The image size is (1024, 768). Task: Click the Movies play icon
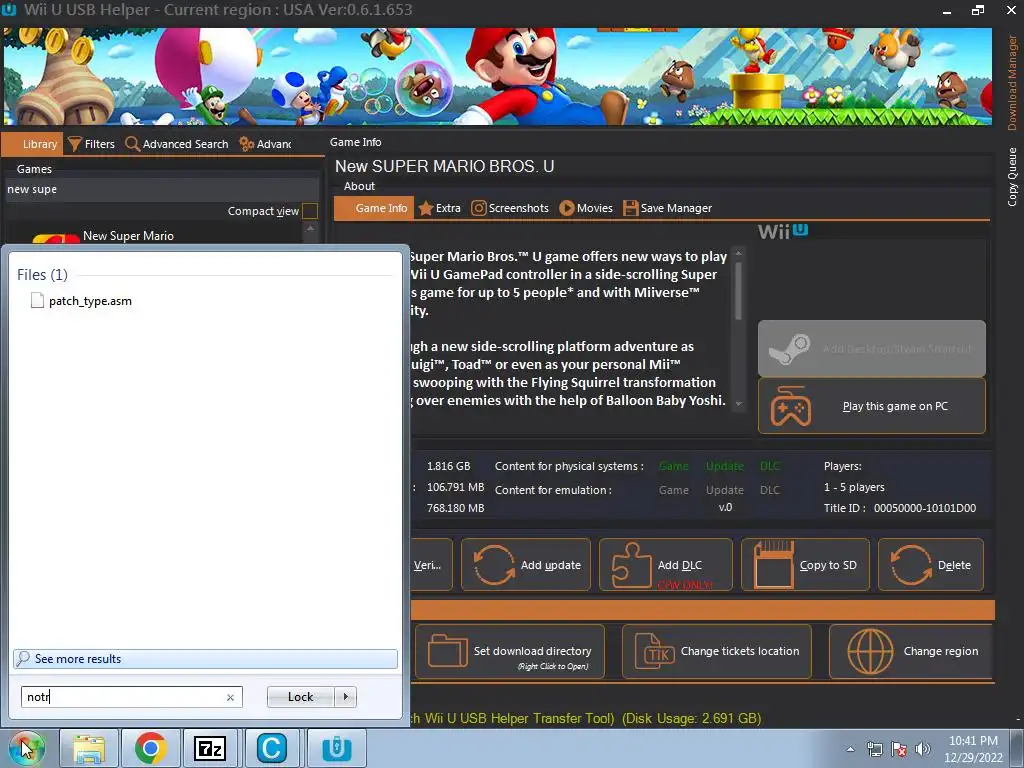[x=566, y=208]
